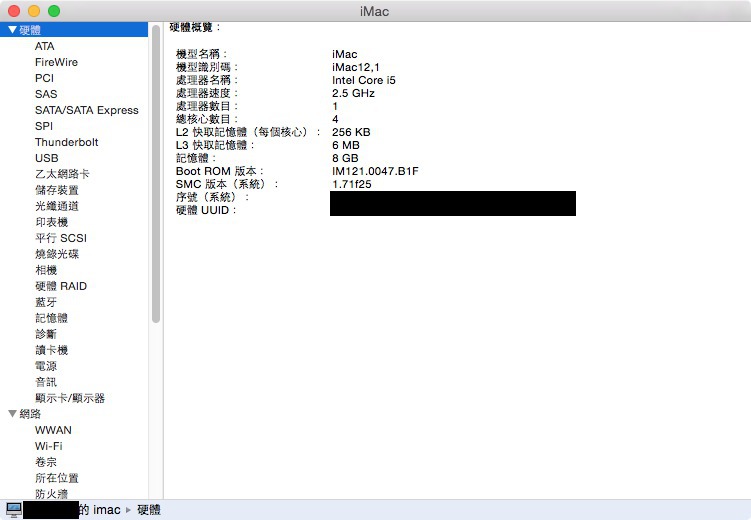The height and width of the screenshot is (520, 751).
Task: Click the 機型名稱 label
Action: pyautogui.click(x=201, y=54)
